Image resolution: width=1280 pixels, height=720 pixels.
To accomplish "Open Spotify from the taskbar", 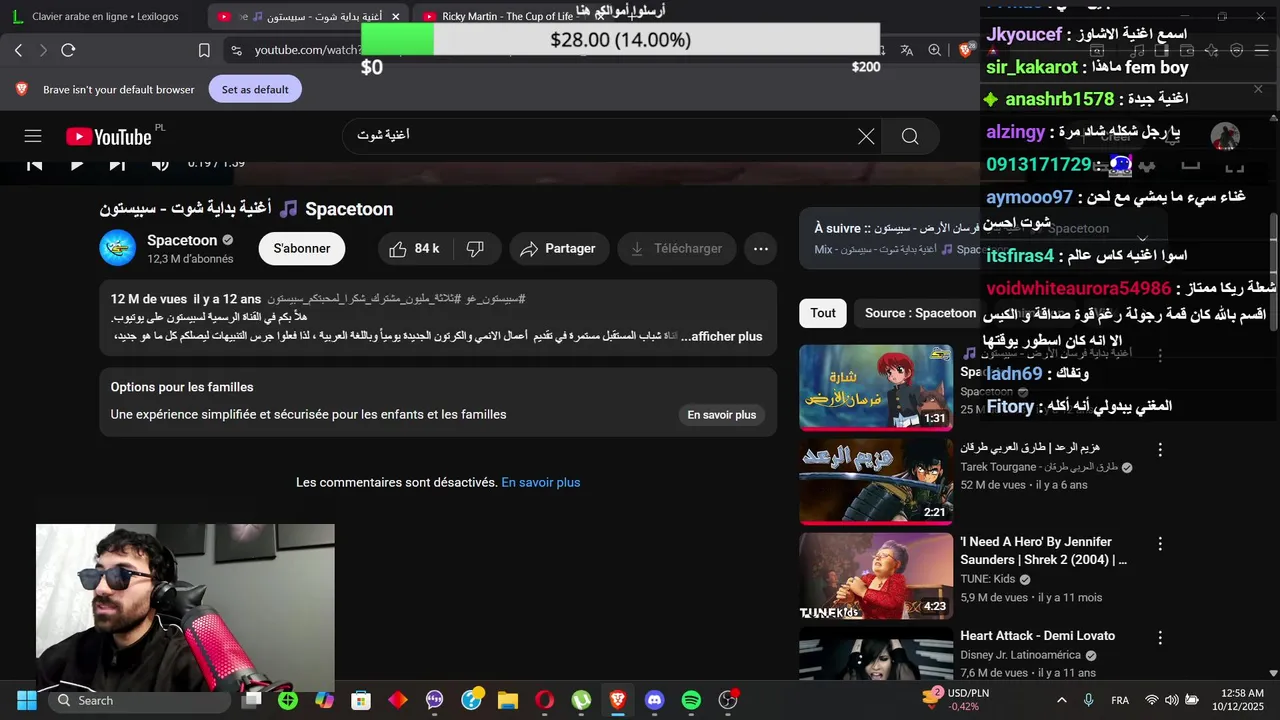I will point(691,700).
